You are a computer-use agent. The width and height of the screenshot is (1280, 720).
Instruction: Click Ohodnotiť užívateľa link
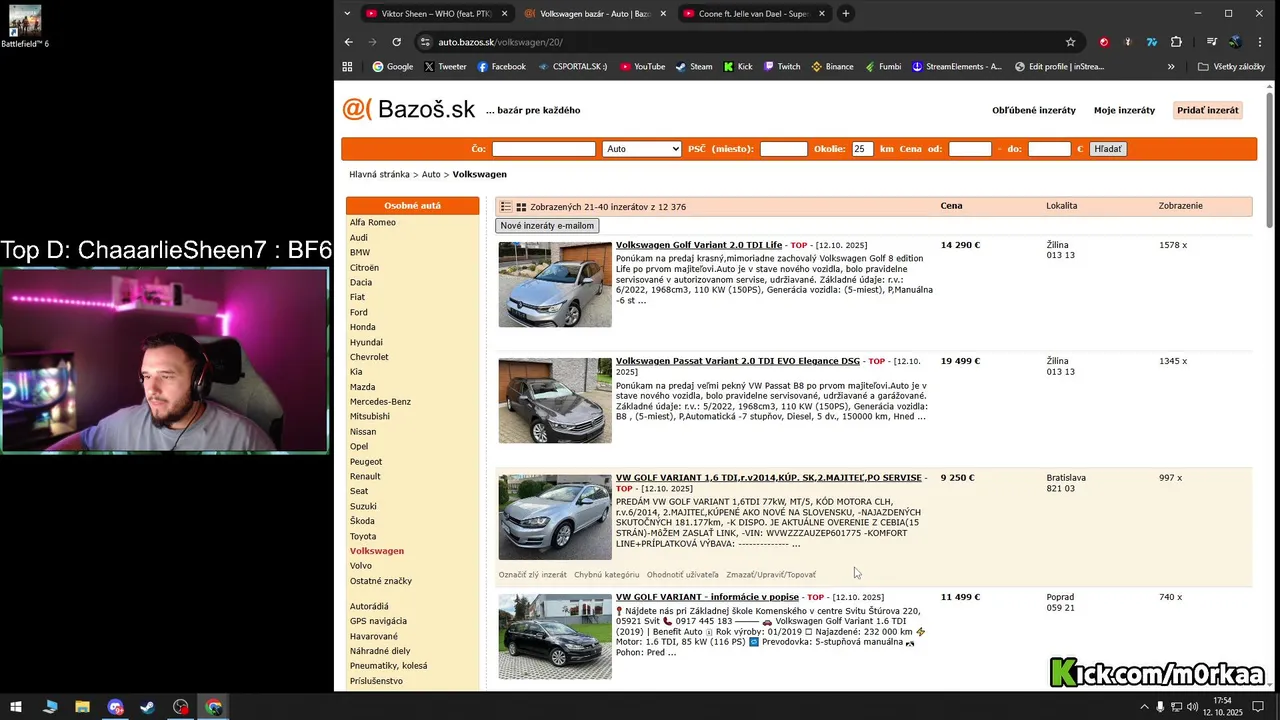point(683,575)
